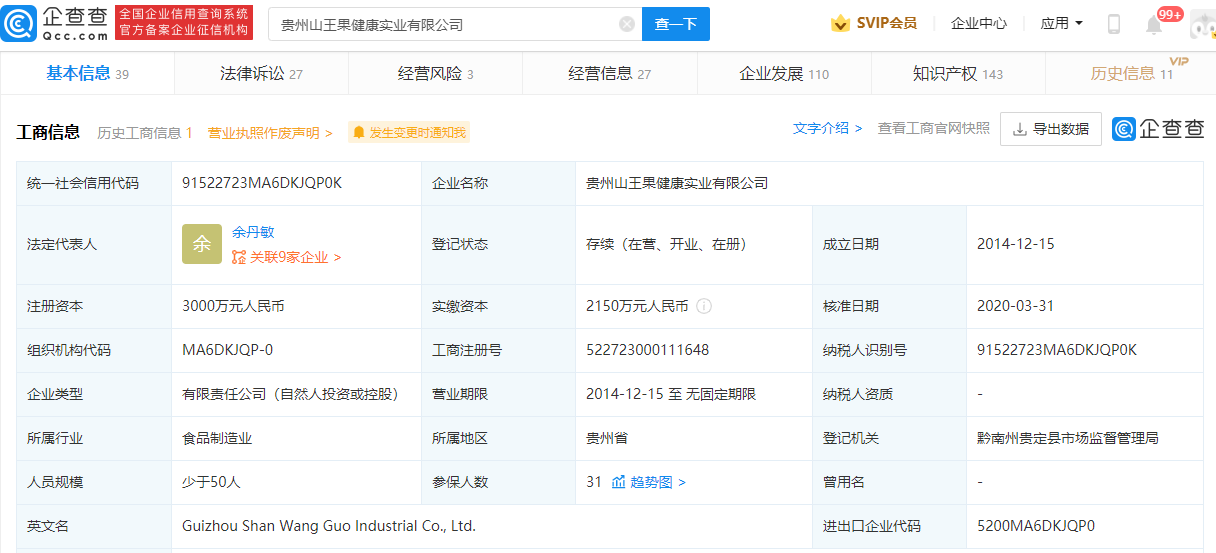Expand 关联9家企业 link
This screenshot has height=553, width=1216.
pos(287,257)
